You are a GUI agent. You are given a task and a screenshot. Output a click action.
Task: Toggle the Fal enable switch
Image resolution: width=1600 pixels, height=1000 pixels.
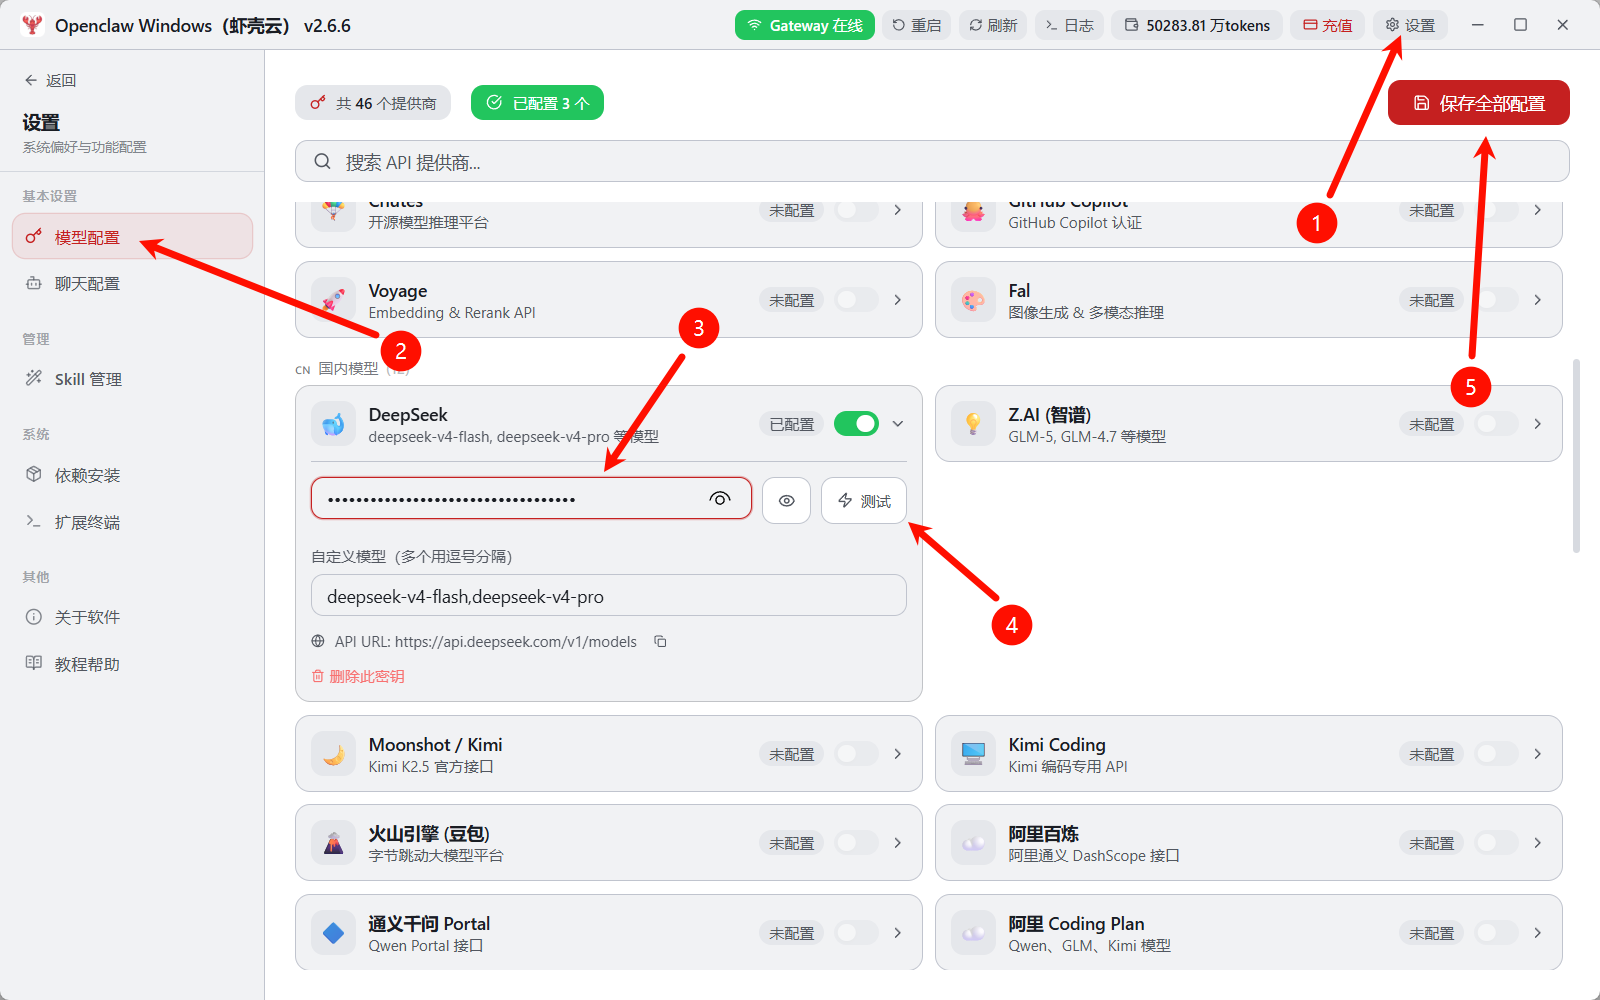(x=1496, y=300)
